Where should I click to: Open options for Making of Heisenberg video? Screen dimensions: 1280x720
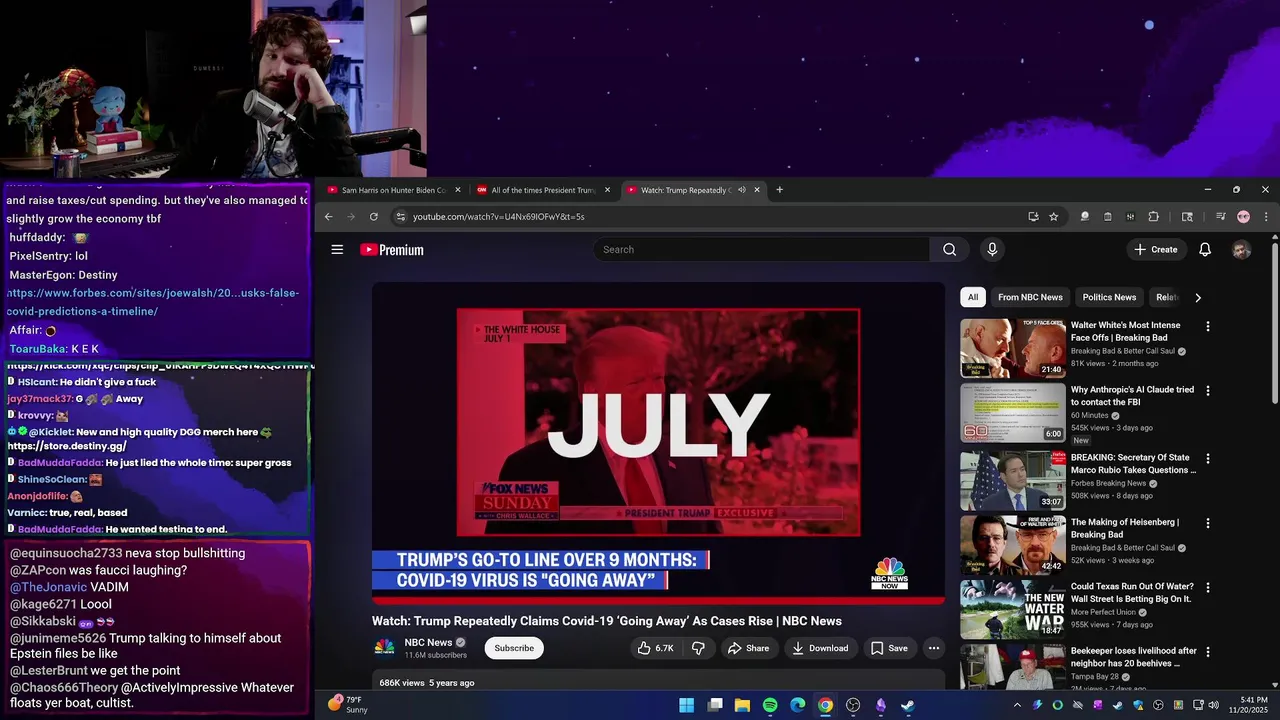pyautogui.click(x=1207, y=523)
